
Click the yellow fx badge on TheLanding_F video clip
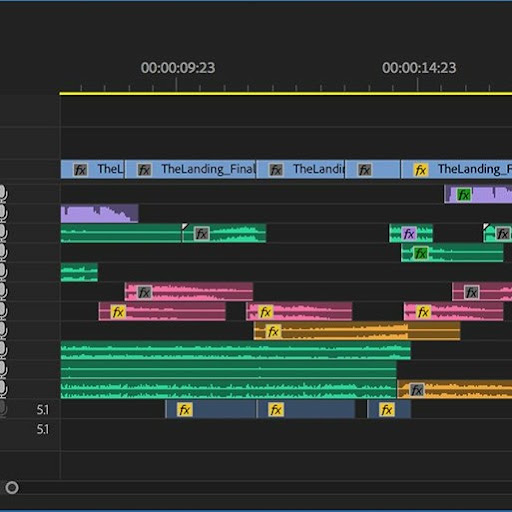pos(420,170)
